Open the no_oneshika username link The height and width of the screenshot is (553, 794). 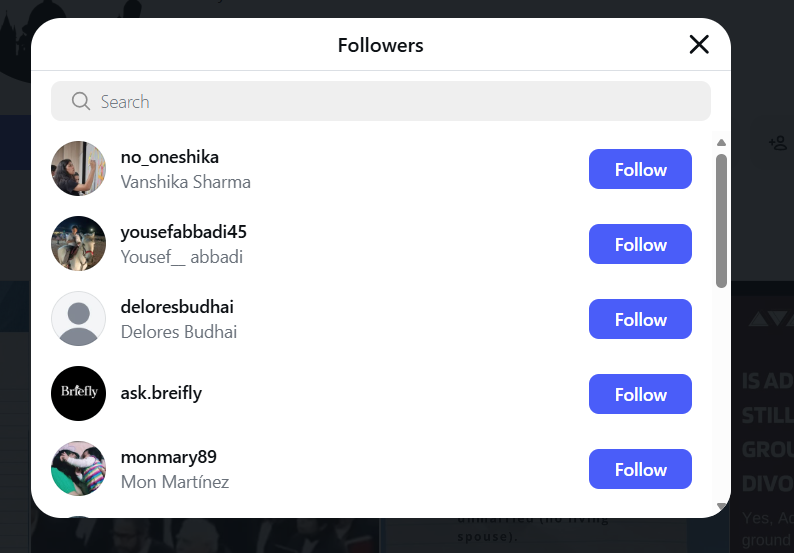click(x=169, y=157)
